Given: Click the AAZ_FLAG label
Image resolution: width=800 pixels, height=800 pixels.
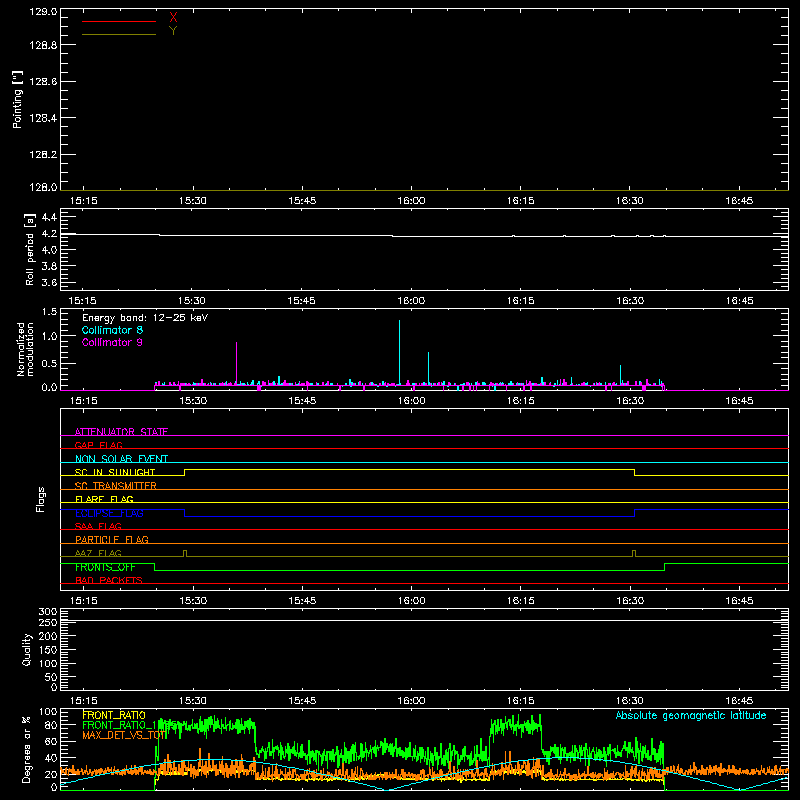Looking at the screenshot, I should (98, 553).
